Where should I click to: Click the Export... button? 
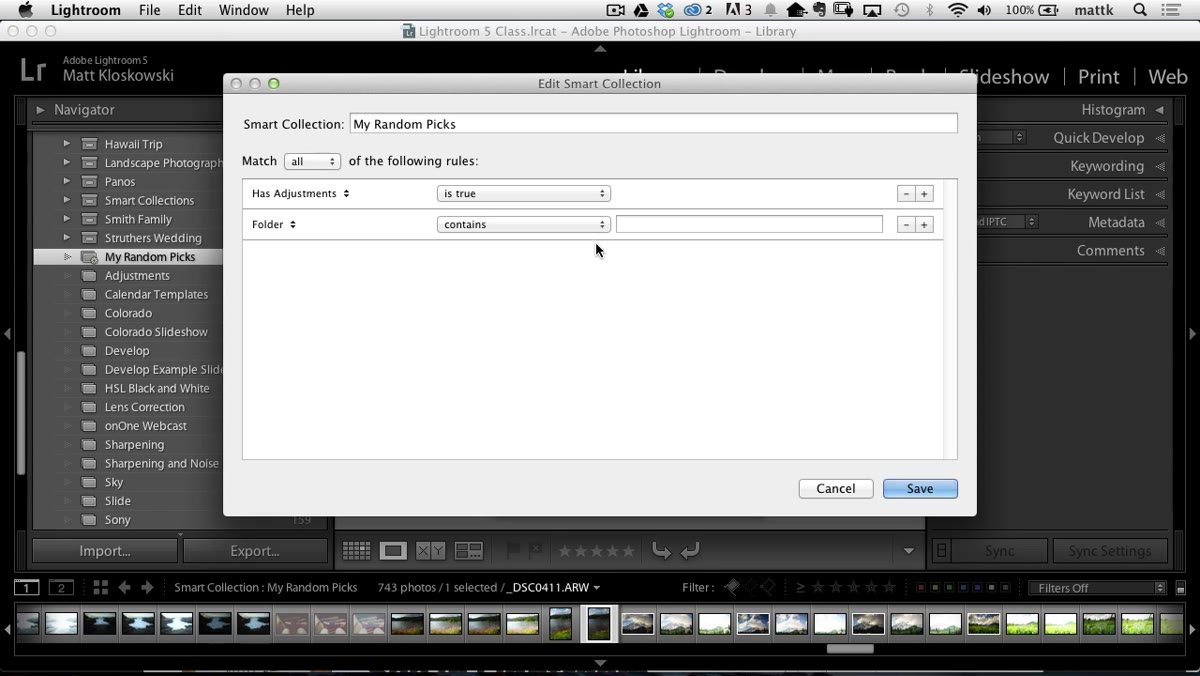[255, 551]
